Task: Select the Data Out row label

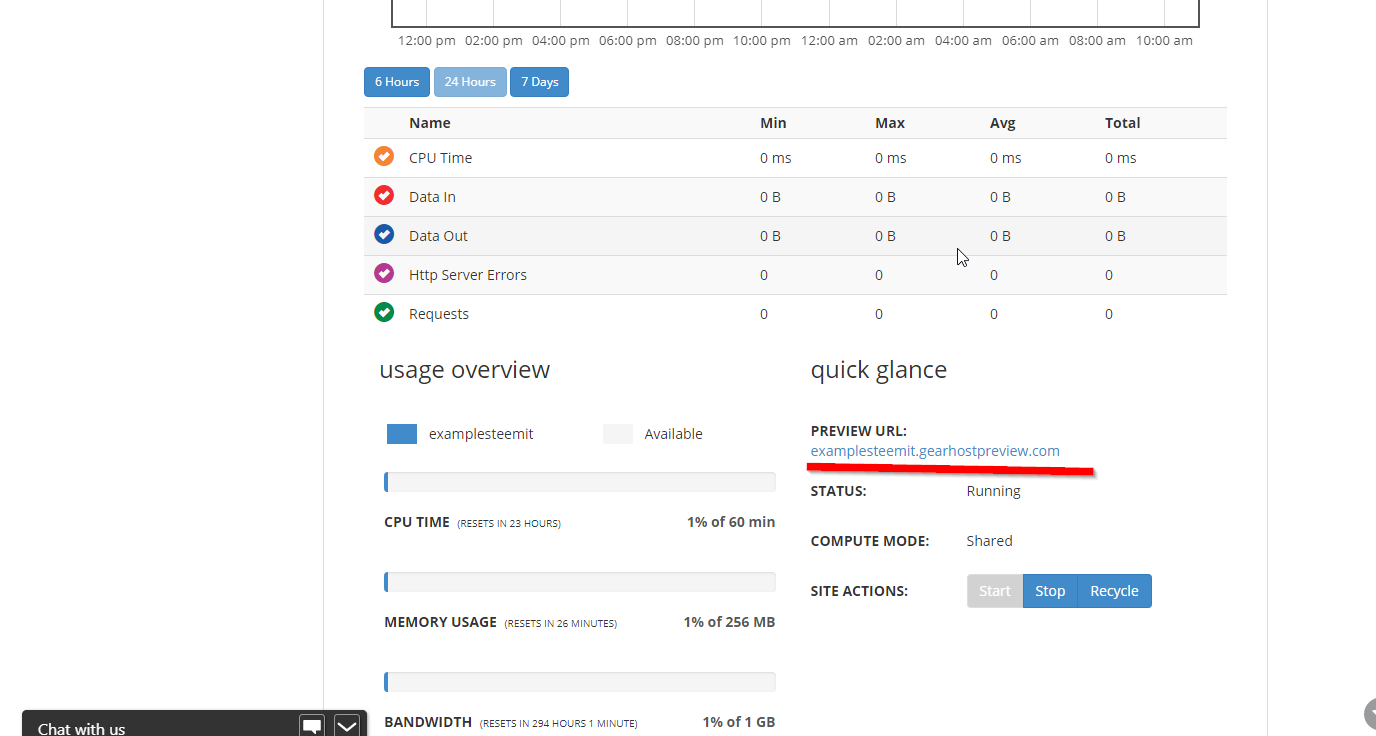Action: 438,236
